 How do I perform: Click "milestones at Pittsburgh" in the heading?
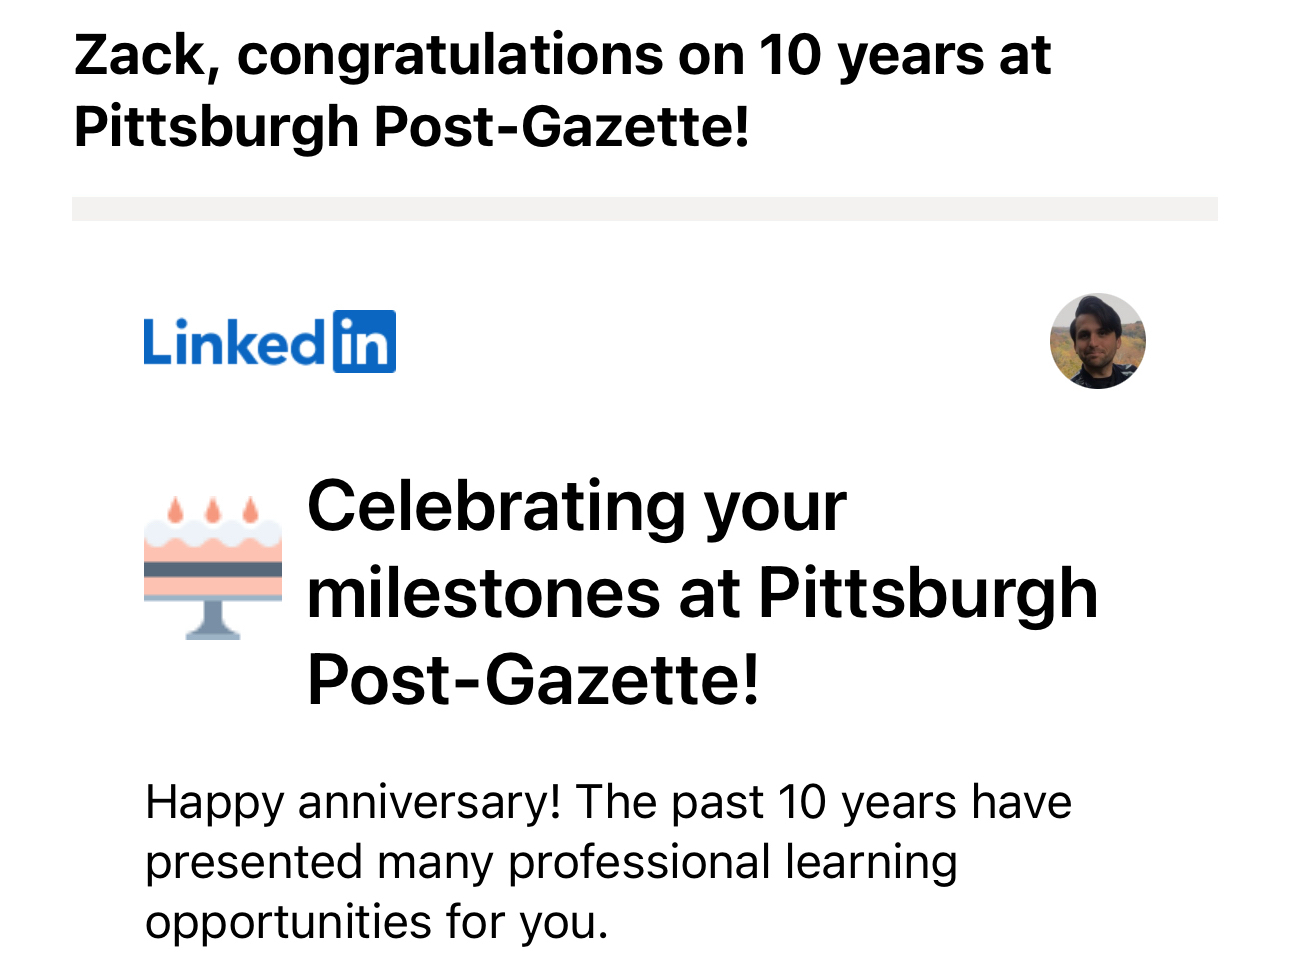[x=702, y=593]
